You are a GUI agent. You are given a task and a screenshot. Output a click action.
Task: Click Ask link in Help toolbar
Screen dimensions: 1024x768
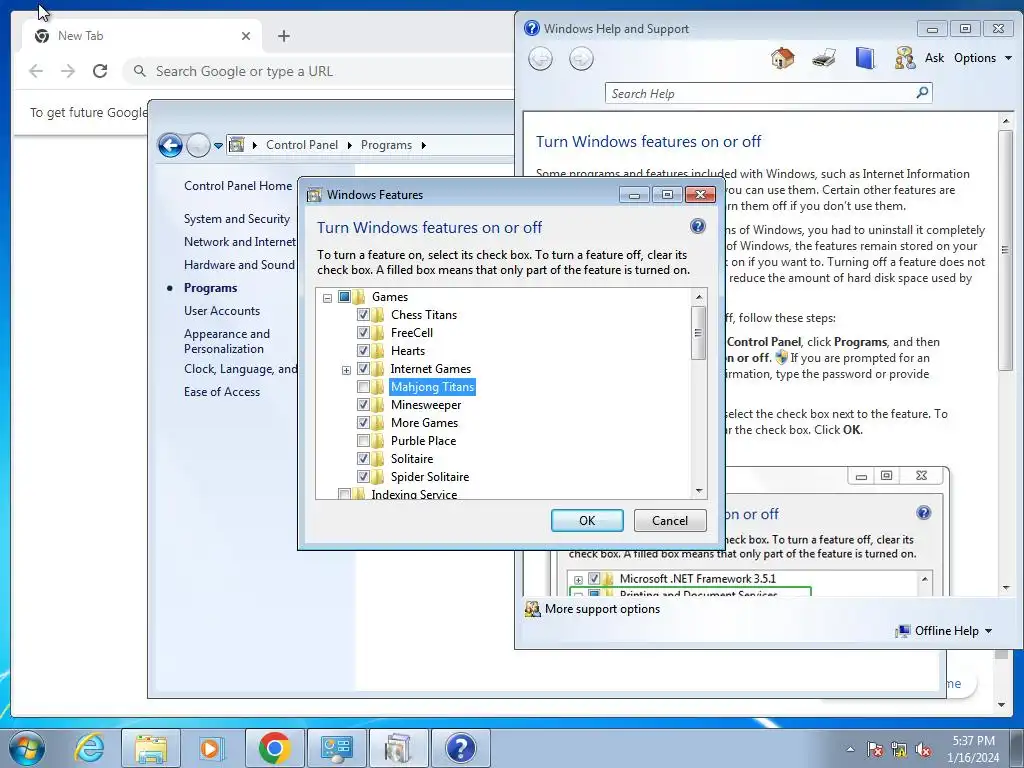(x=934, y=58)
